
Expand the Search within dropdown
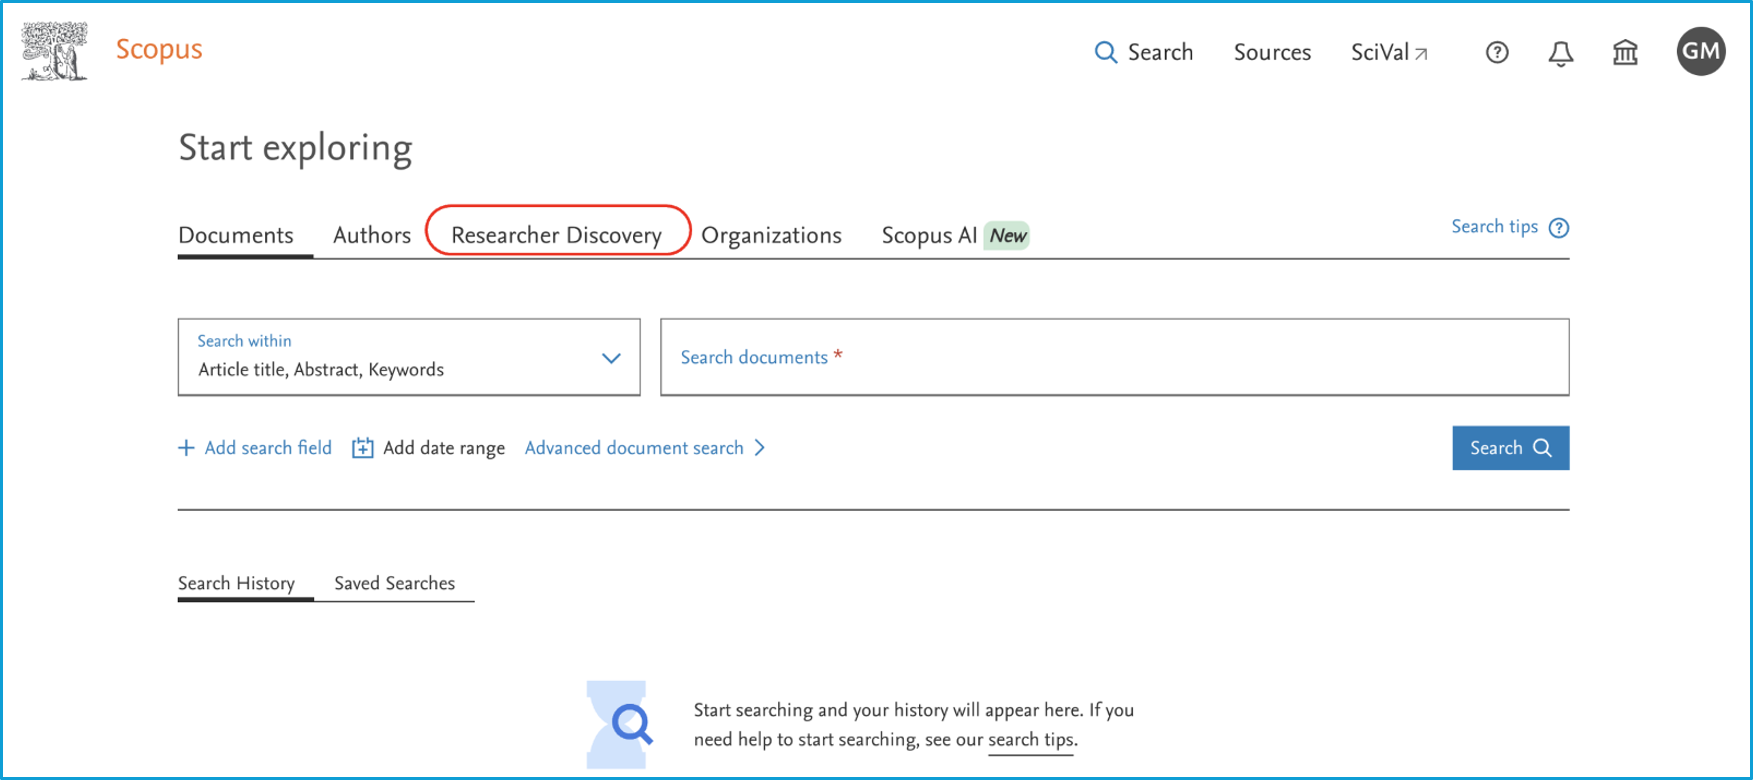(409, 357)
